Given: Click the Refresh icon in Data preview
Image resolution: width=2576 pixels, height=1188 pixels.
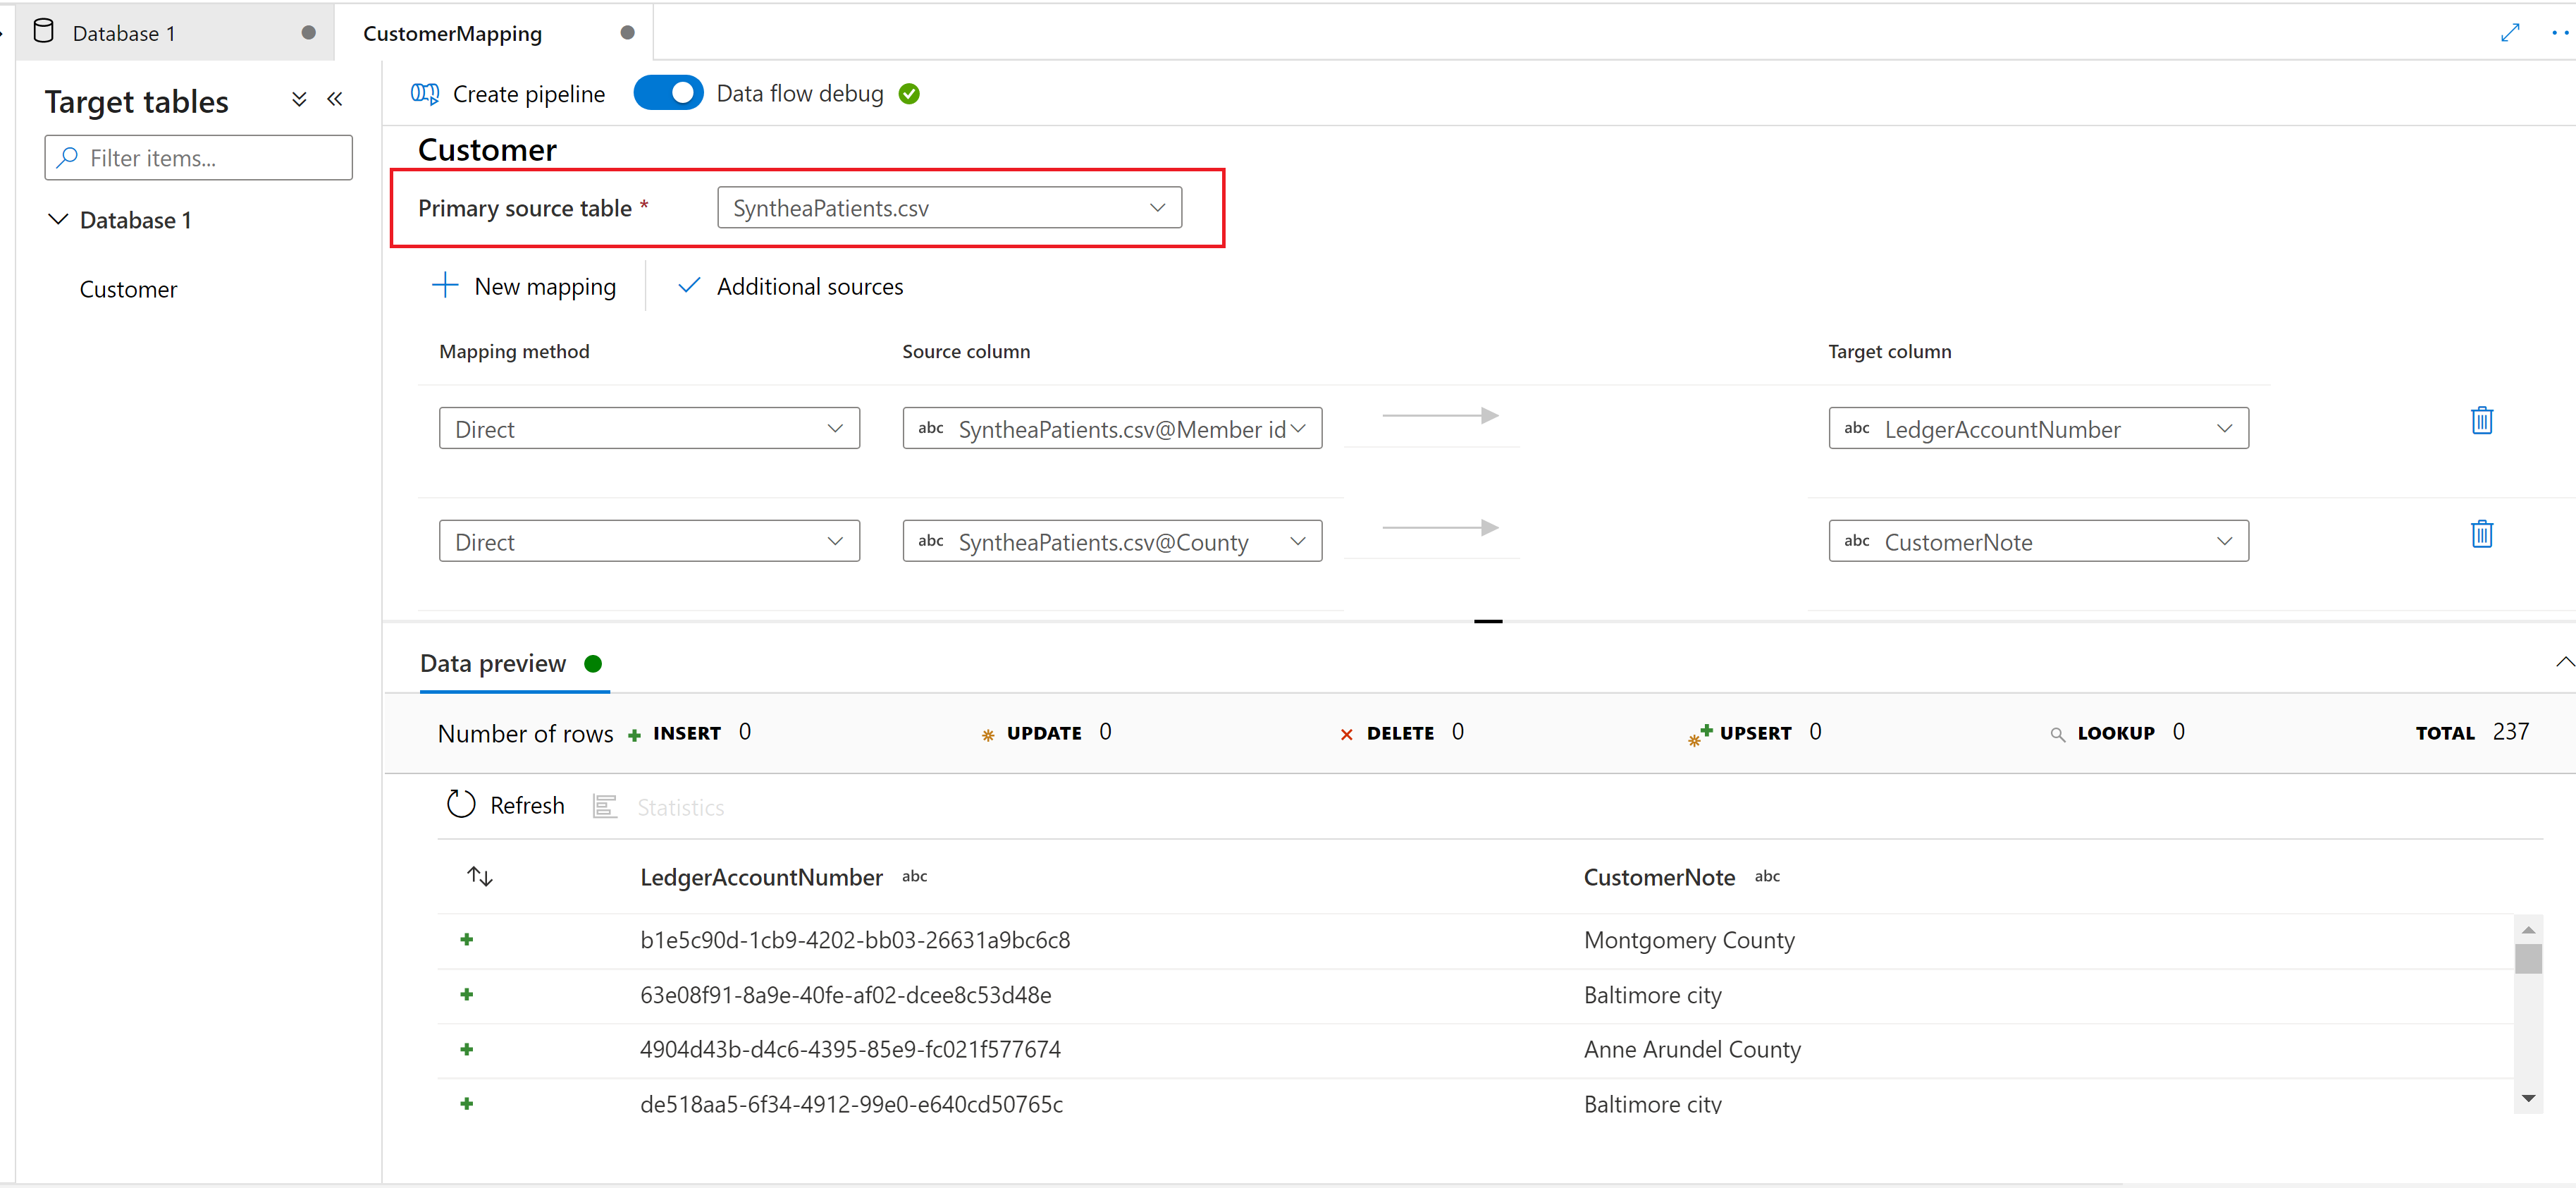Looking at the screenshot, I should (x=462, y=805).
